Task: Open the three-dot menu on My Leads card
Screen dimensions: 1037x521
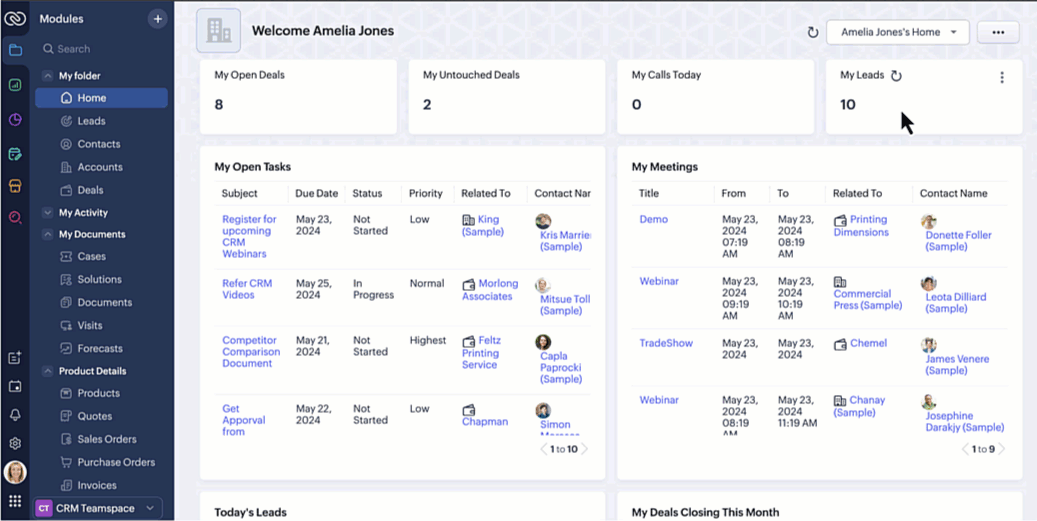Action: (x=1001, y=77)
